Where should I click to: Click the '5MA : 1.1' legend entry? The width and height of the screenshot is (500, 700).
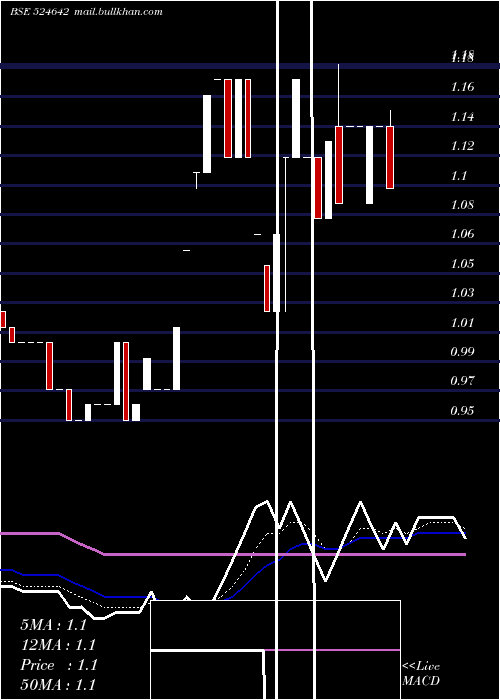tap(54, 625)
